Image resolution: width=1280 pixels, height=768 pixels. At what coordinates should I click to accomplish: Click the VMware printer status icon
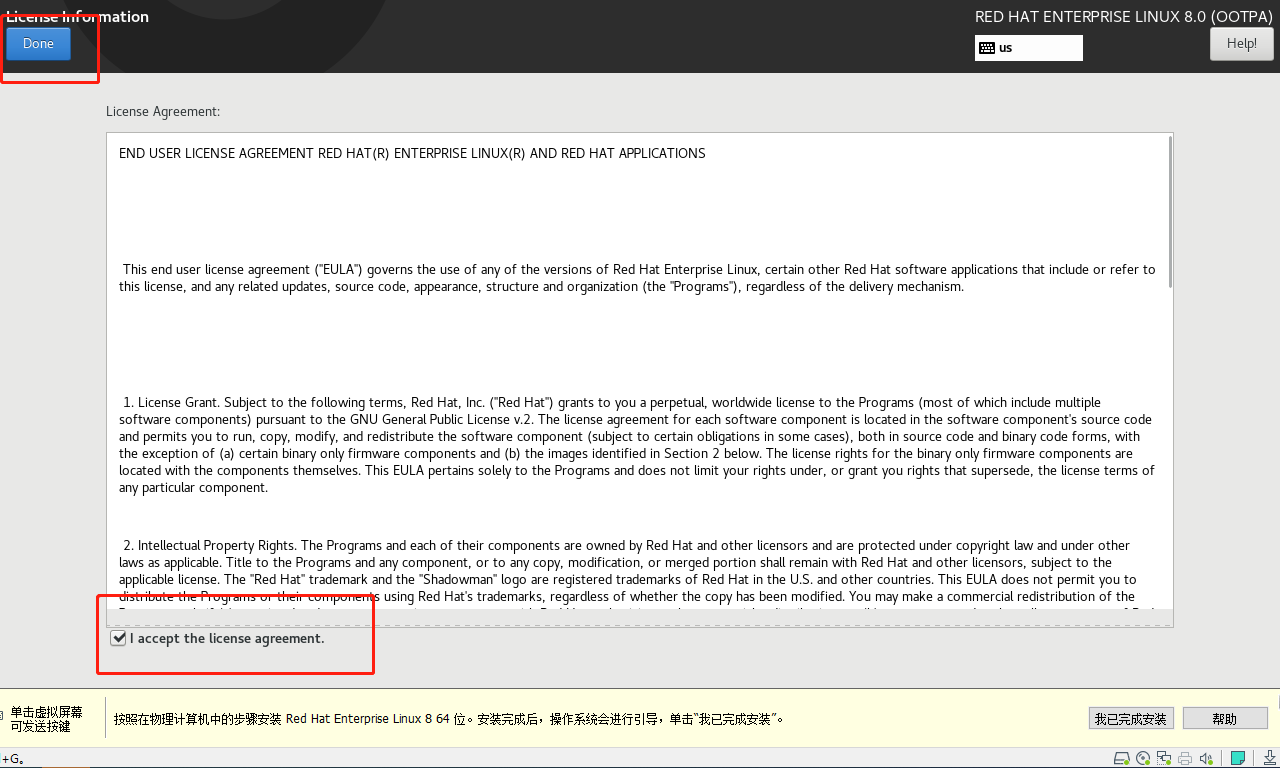click(x=1185, y=758)
